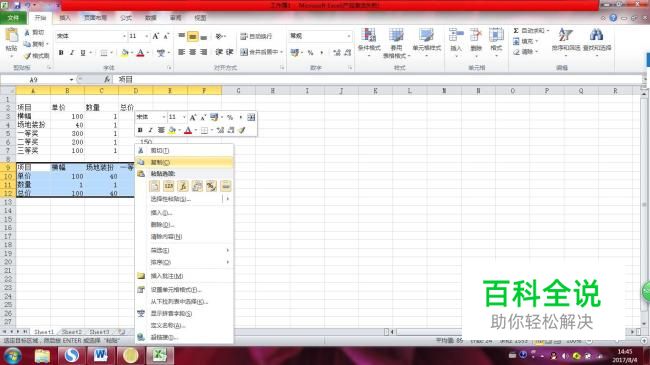Image resolution: width=650 pixels, height=365 pixels.
Task: Expand the Merge and Center (合并后居中) arrow
Action: (x=281, y=52)
